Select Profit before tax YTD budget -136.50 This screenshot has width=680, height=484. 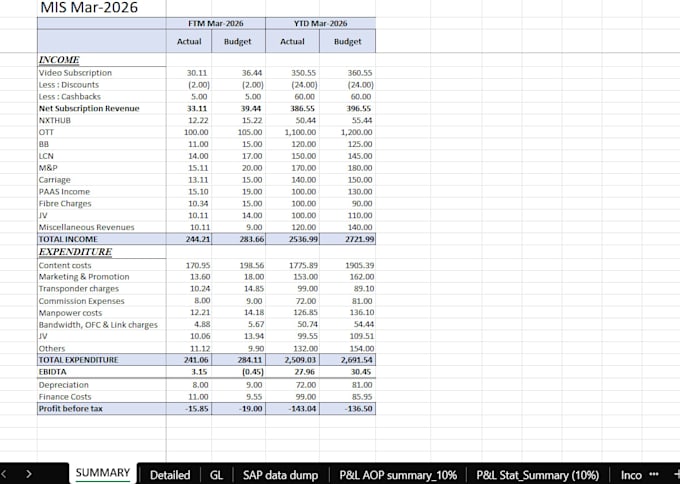click(x=359, y=409)
